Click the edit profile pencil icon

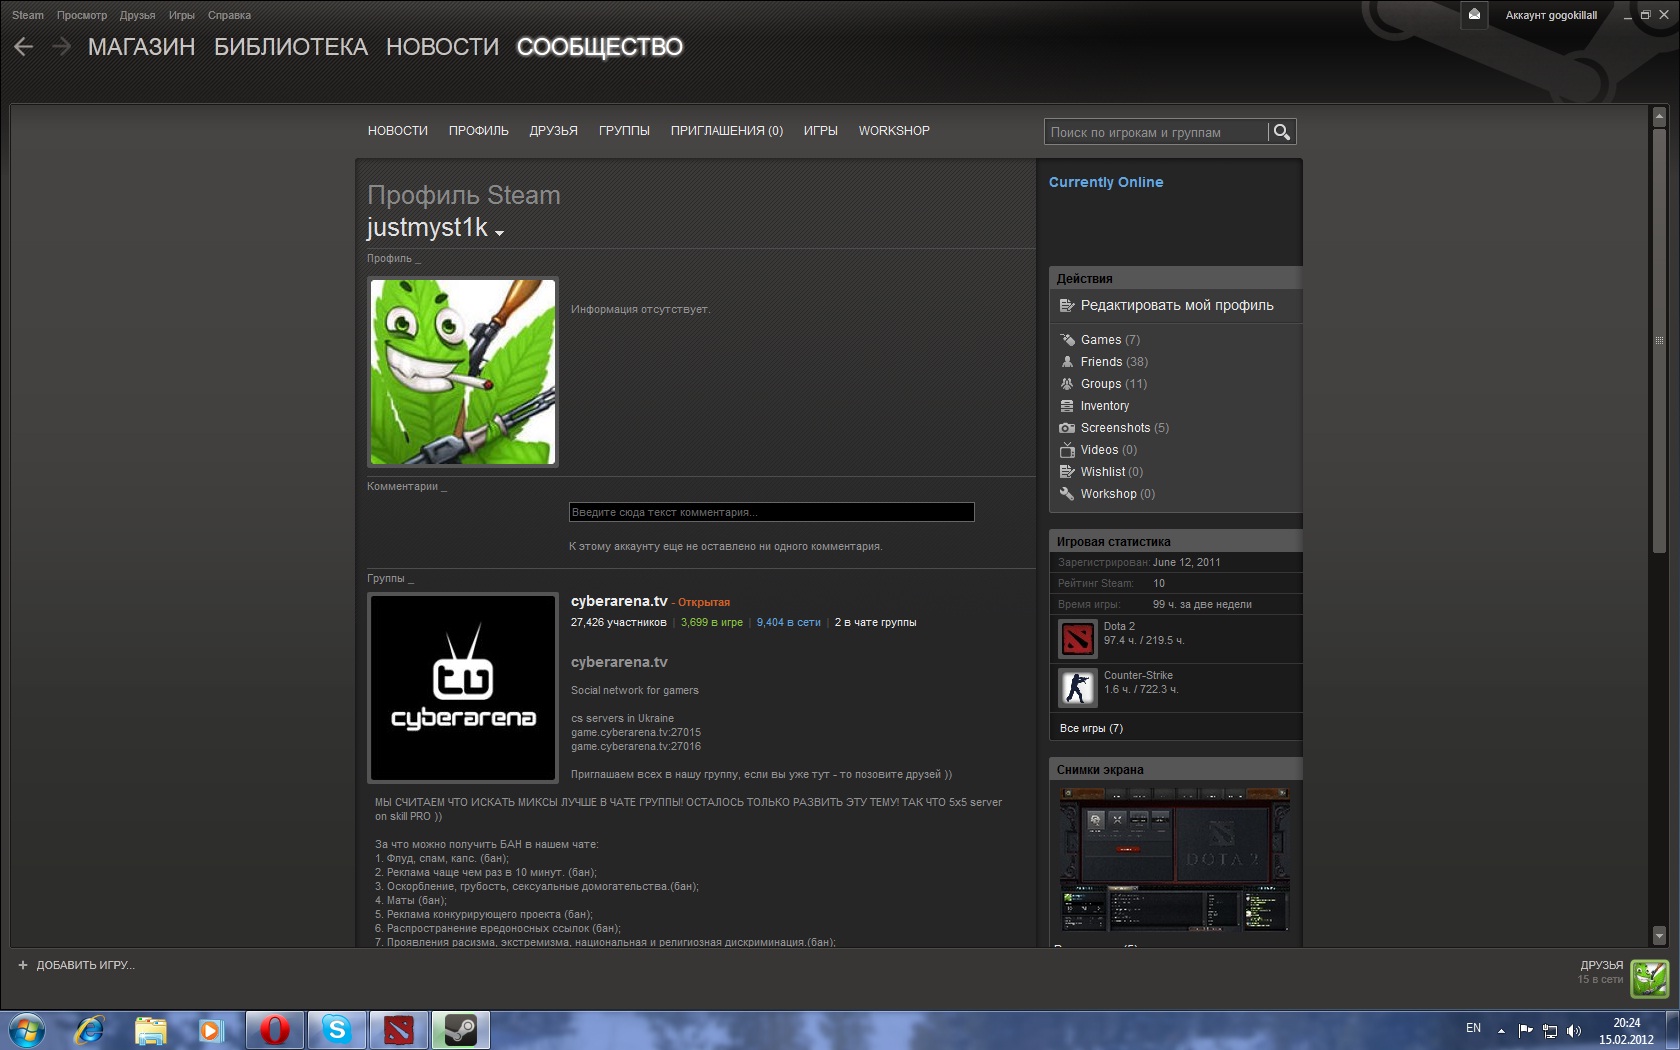tap(1067, 306)
